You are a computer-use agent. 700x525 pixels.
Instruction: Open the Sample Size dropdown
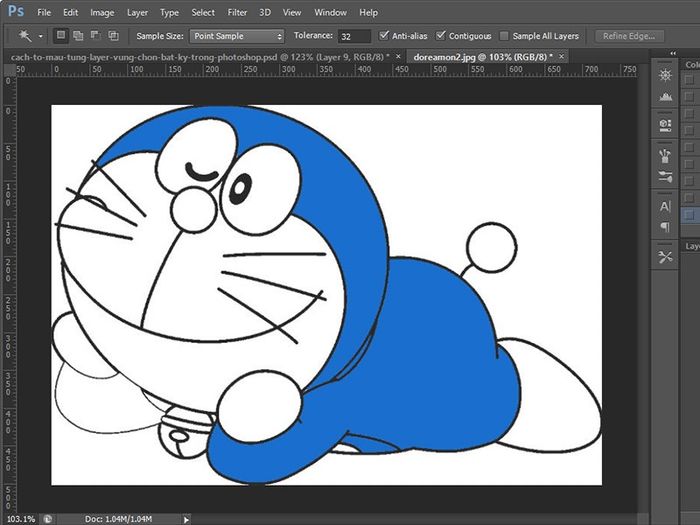237,36
